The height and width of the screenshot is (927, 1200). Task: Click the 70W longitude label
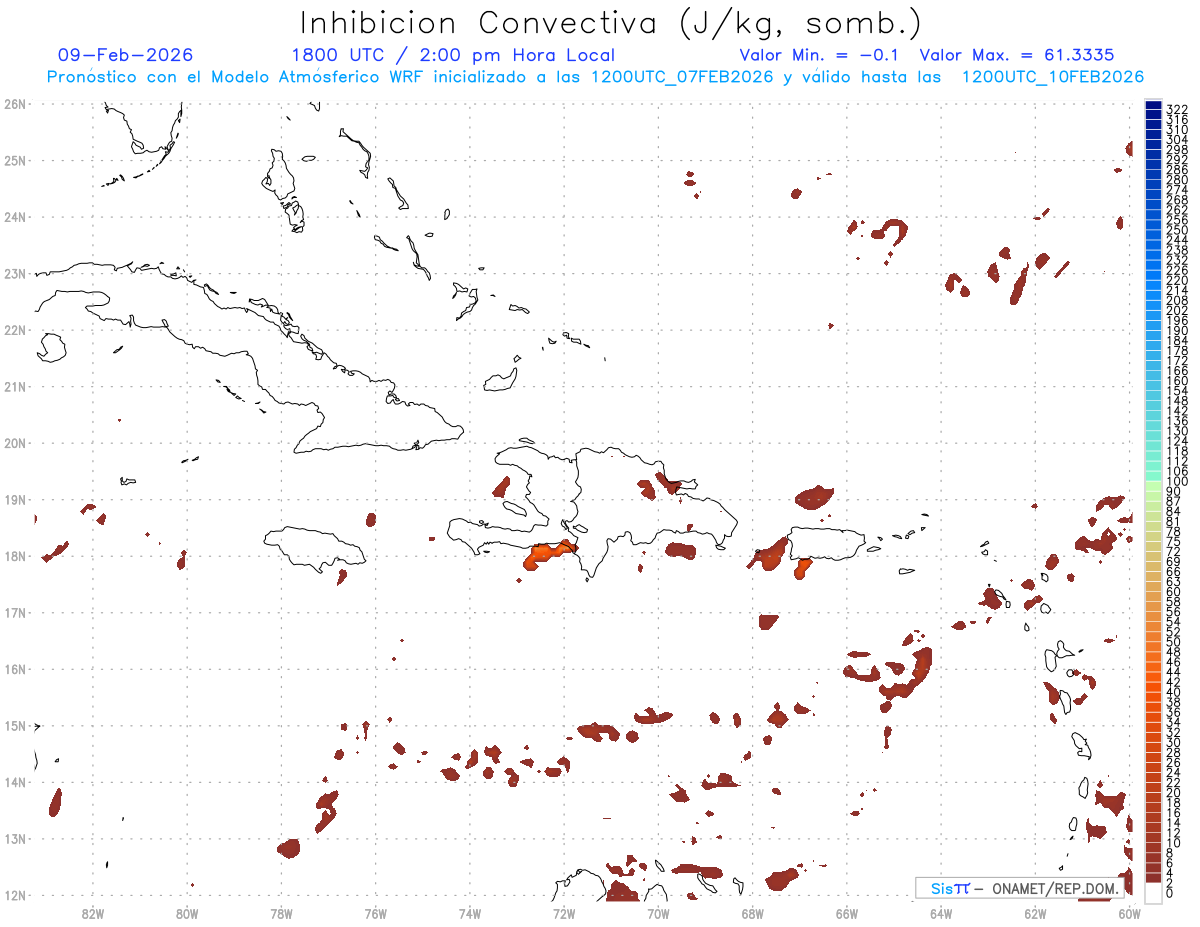658,912
